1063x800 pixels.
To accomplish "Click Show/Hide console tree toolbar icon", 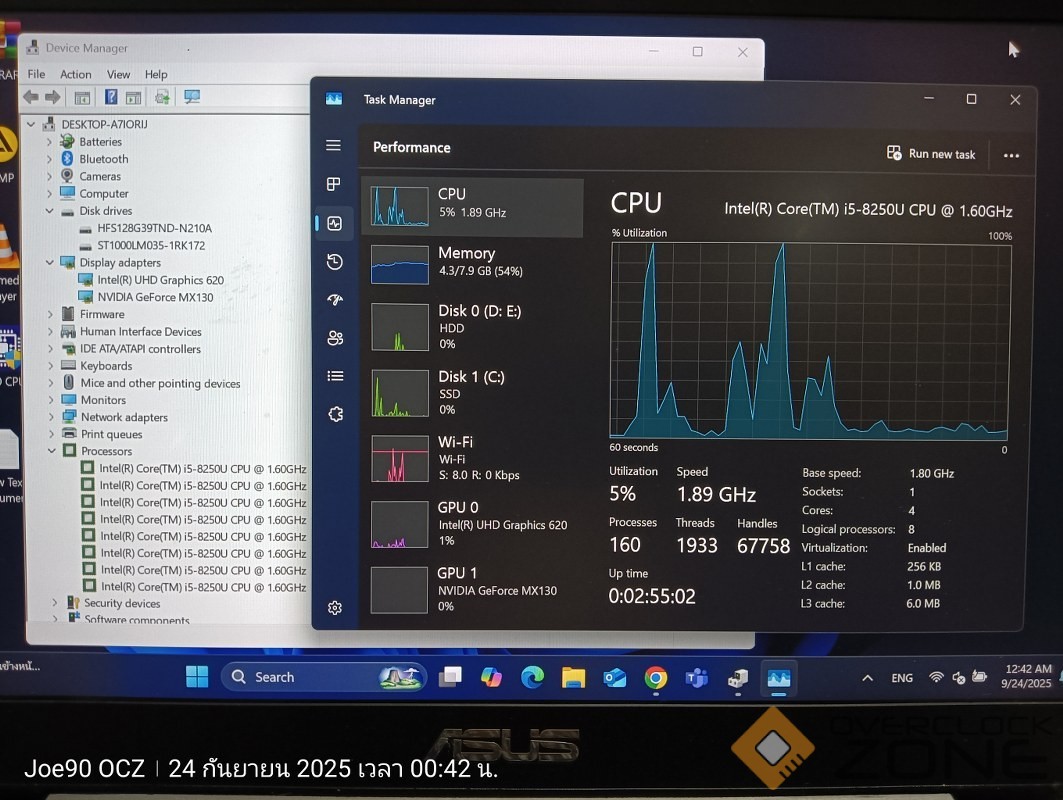I will [x=82, y=98].
